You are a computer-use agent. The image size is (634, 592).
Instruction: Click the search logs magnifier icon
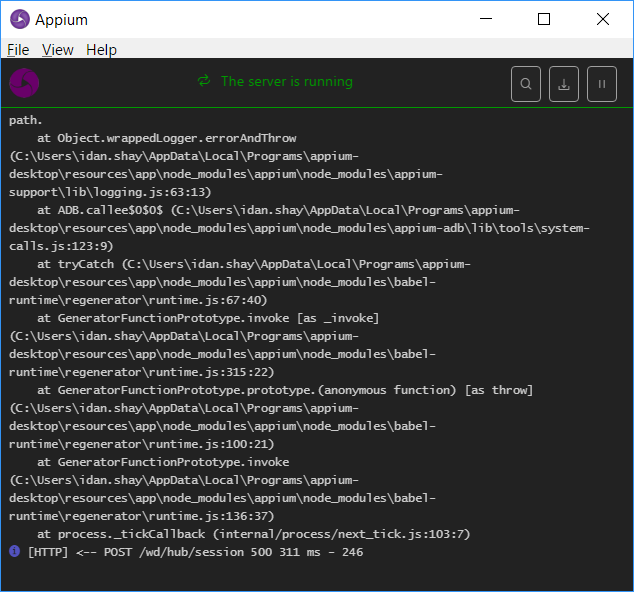(x=526, y=84)
